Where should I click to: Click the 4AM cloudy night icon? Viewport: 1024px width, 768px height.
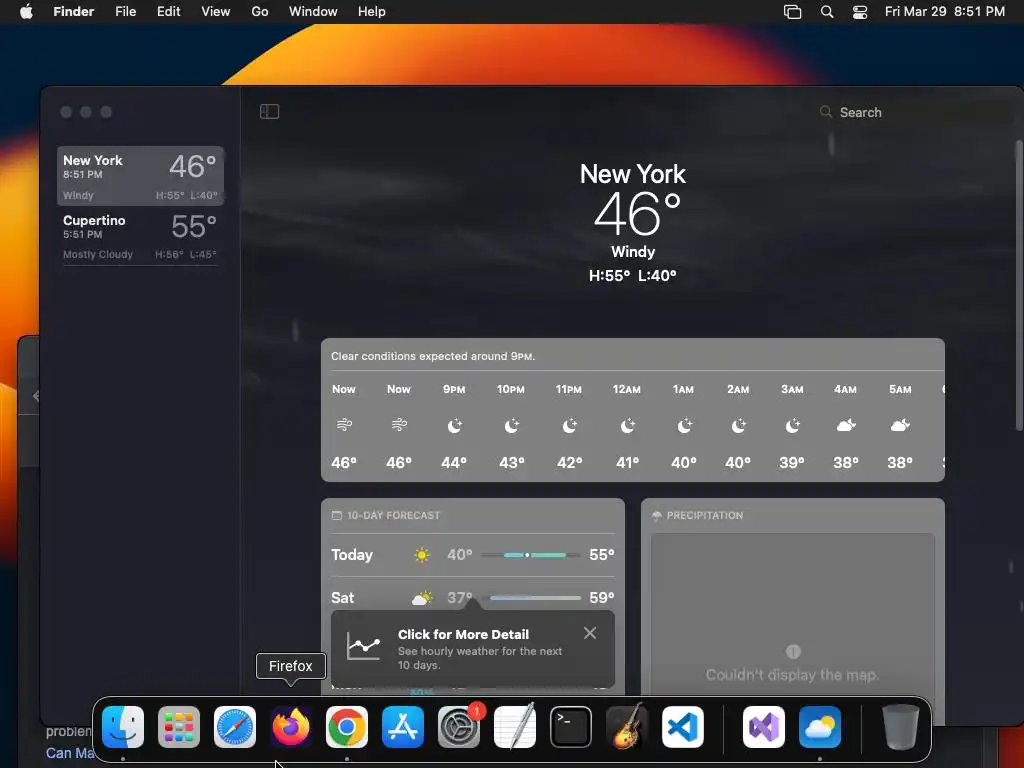pos(846,426)
